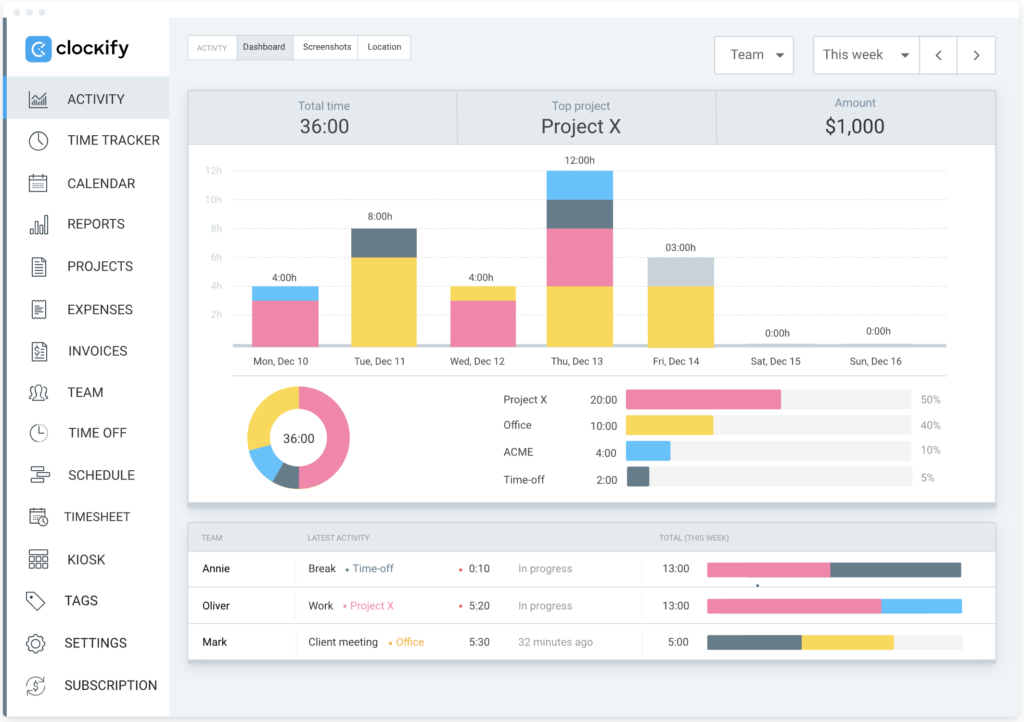Click the Invoices icon

(39, 351)
